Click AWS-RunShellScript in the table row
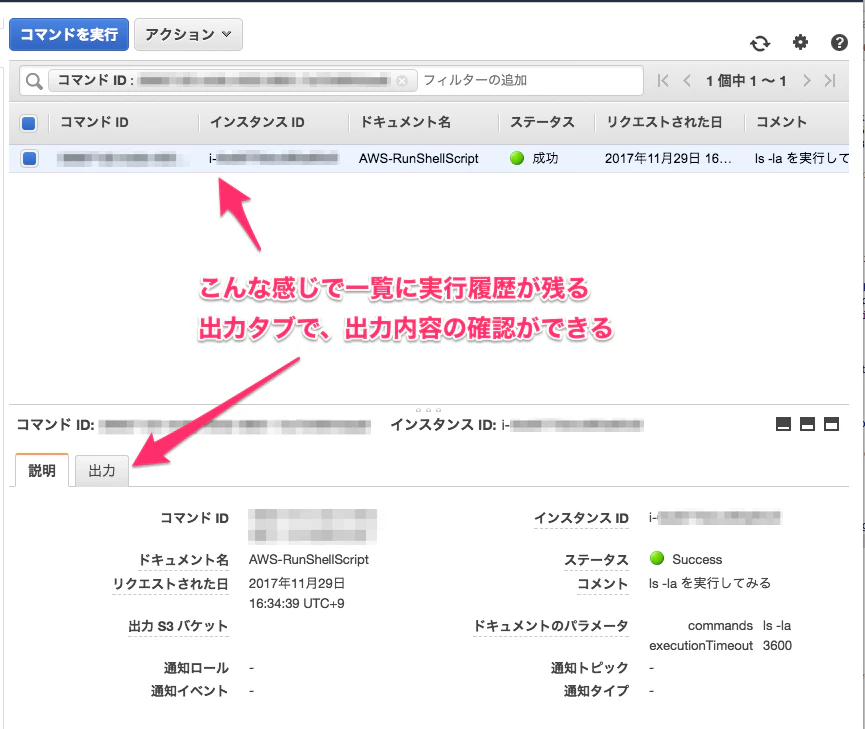 pyautogui.click(x=419, y=158)
